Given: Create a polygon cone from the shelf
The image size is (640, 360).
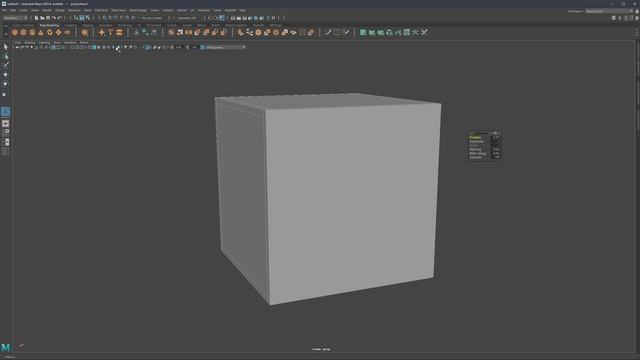Looking at the screenshot, I should (x=41, y=32).
